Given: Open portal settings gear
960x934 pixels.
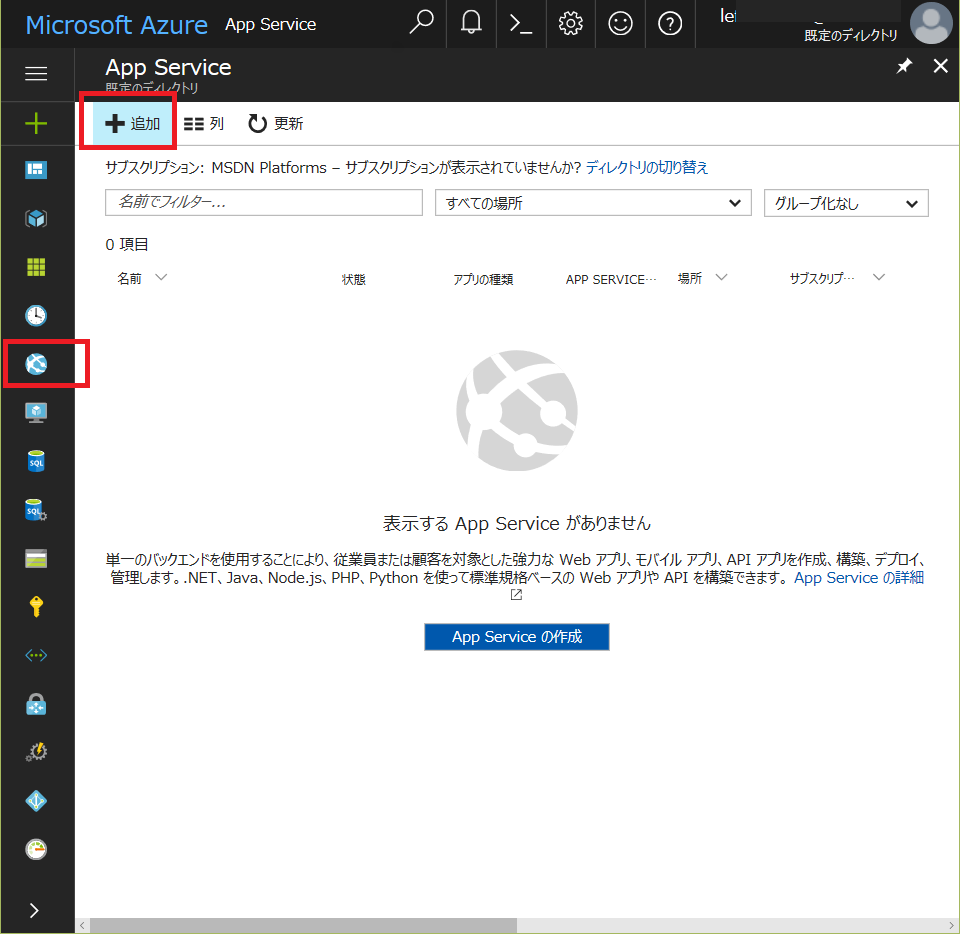Looking at the screenshot, I should [570, 23].
